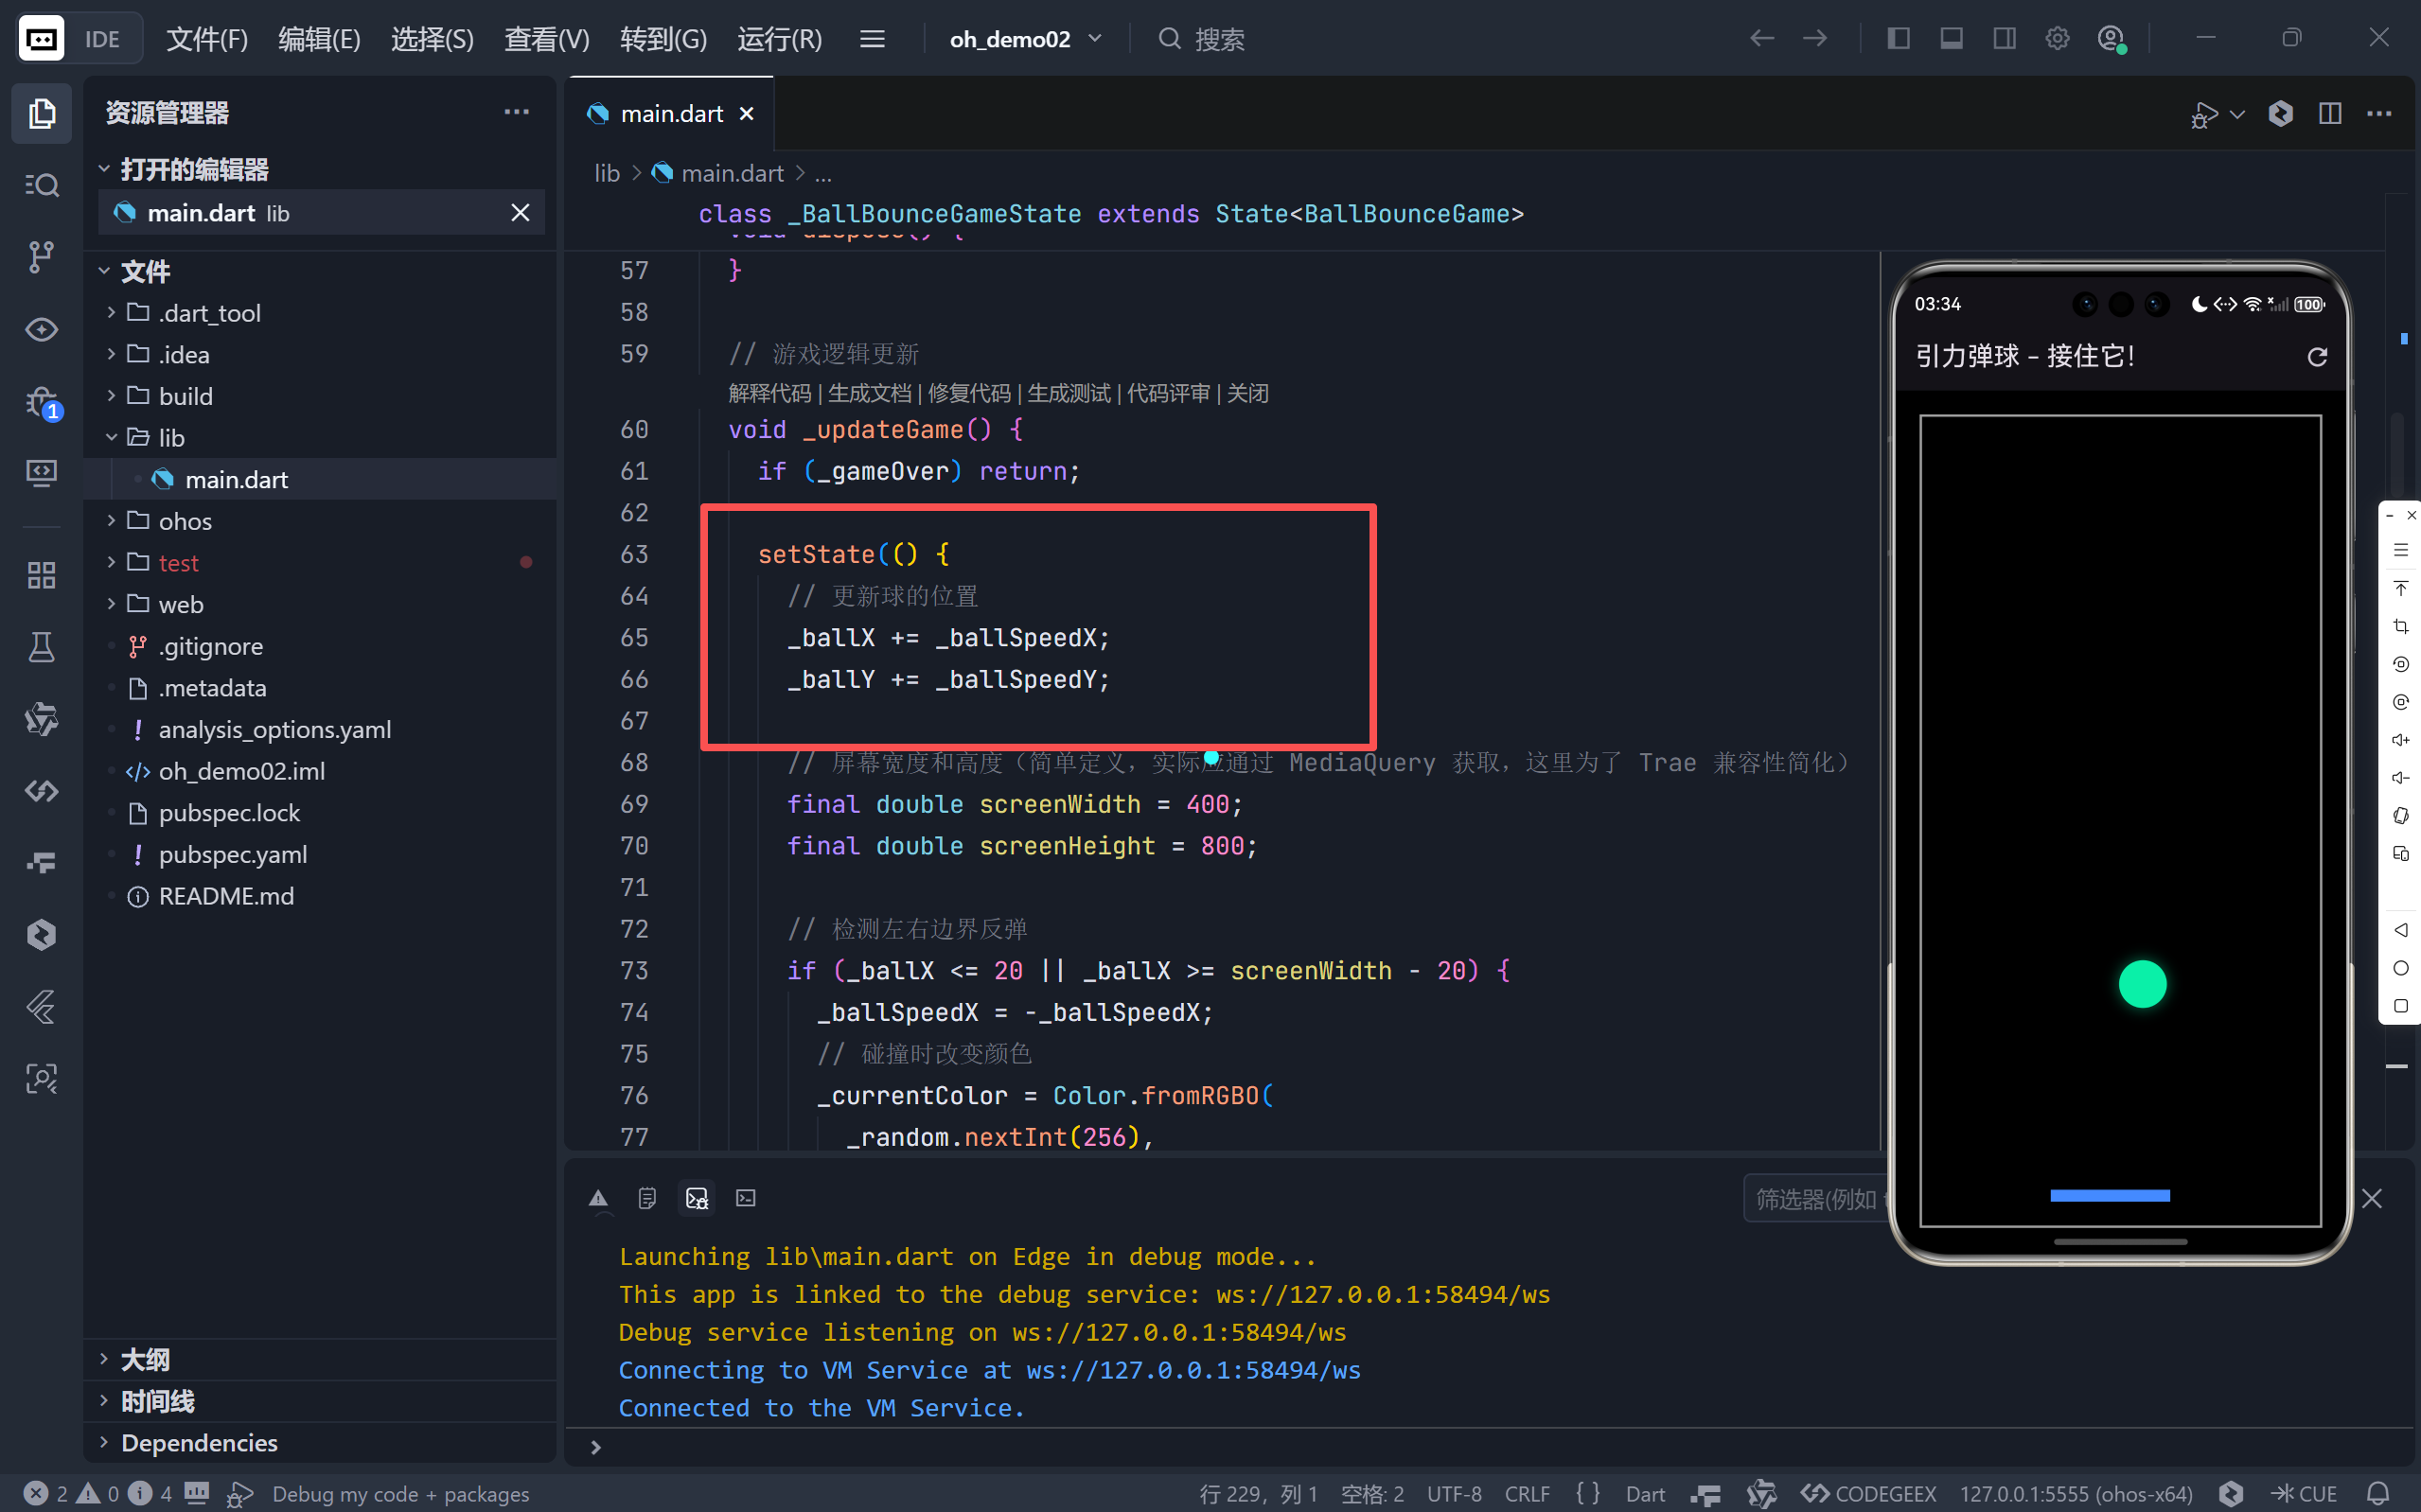Split the editor to the right

pyautogui.click(x=2329, y=114)
